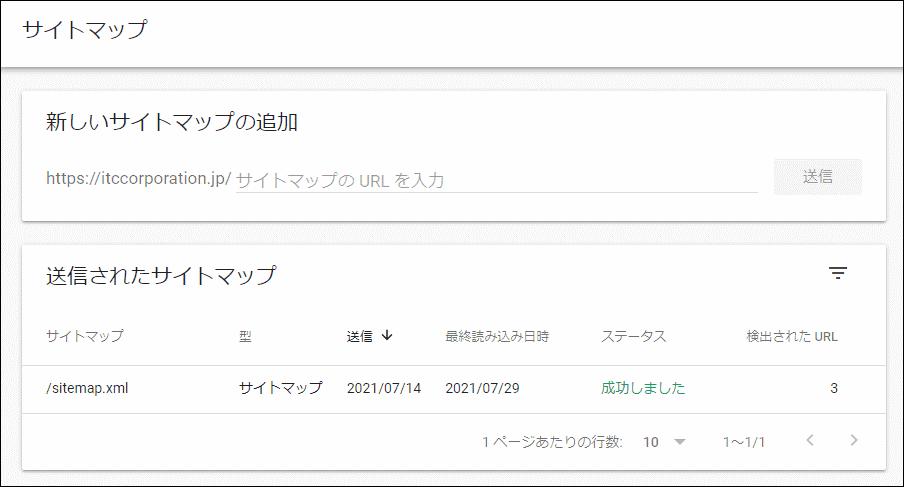Screen dimensions: 904x487
Task: Click the 1 ページあたりの行数 label
Action: click(552, 442)
